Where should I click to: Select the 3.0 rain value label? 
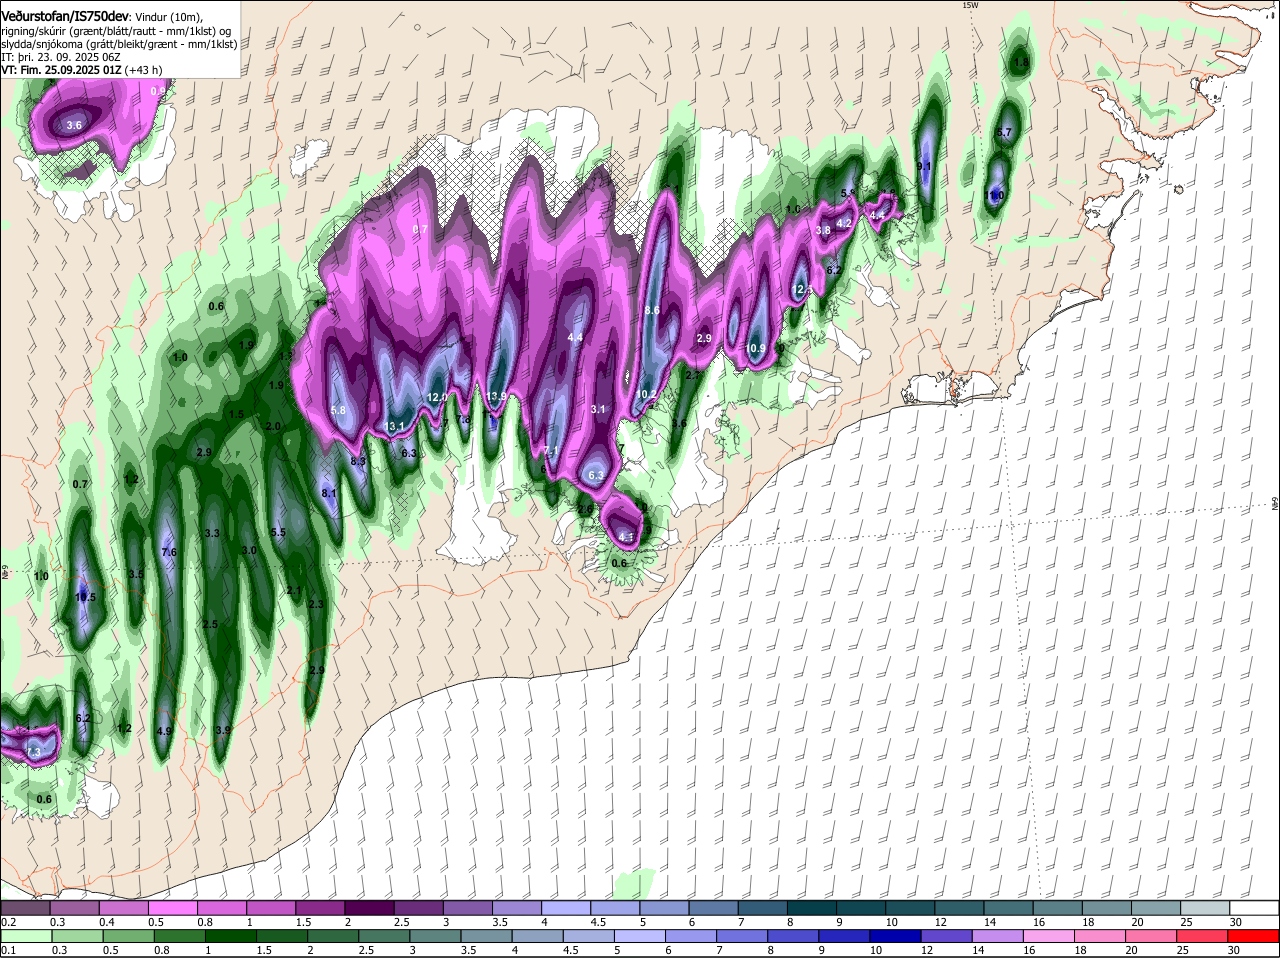click(250, 551)
